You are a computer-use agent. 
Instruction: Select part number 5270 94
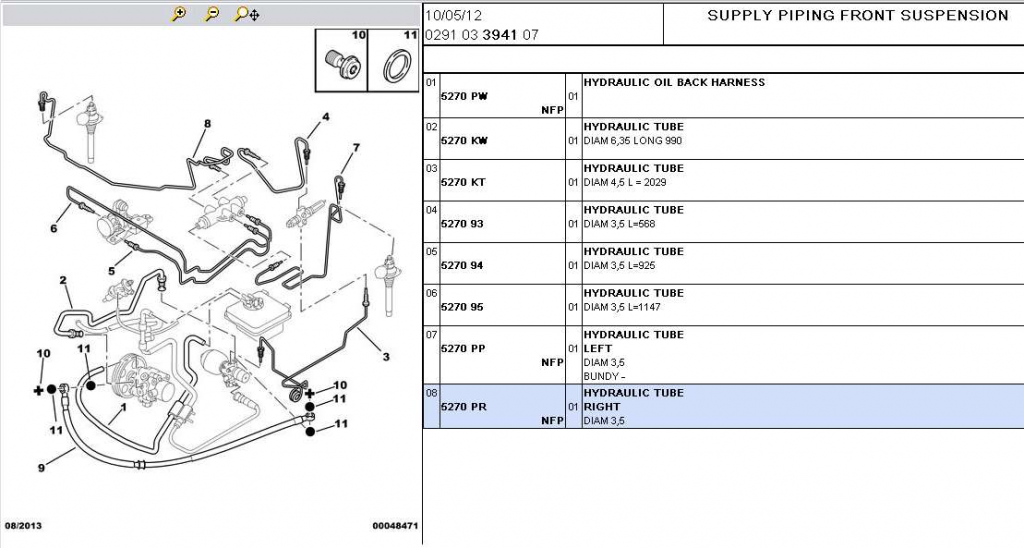click(x=462, y=265)
